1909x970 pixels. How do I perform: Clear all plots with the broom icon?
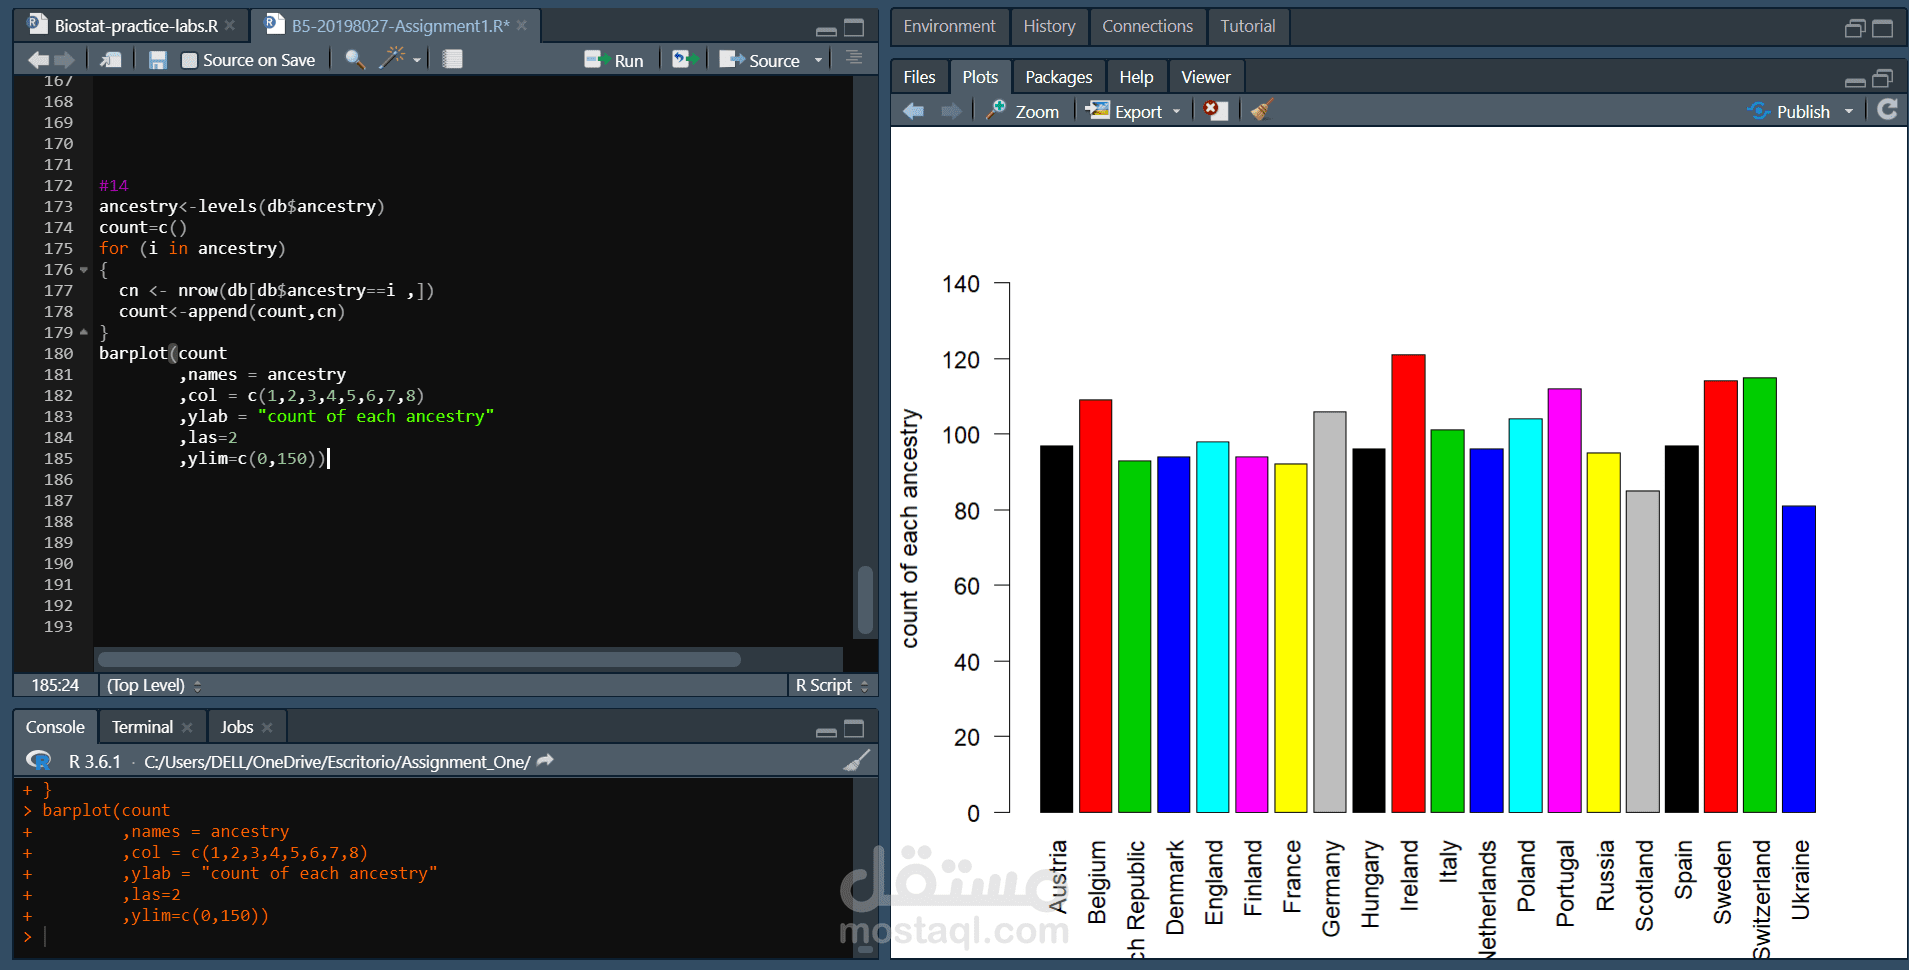pos(1262,110)
